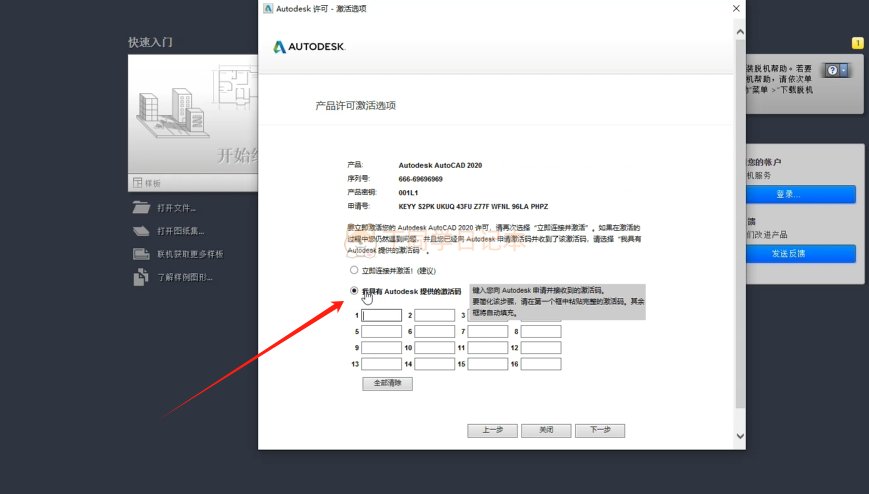Click the 上一步 previous step button
Screen dimensions: 869x494
[x=492, y=430]
